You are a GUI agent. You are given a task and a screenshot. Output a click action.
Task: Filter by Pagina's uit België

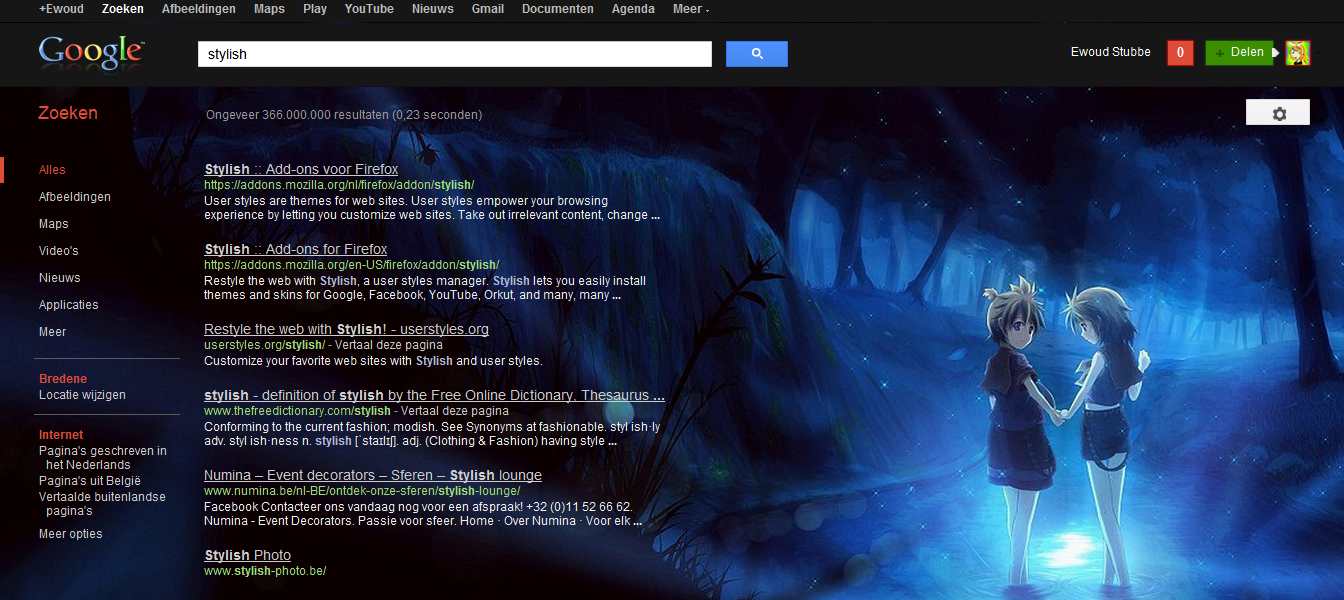90,481
